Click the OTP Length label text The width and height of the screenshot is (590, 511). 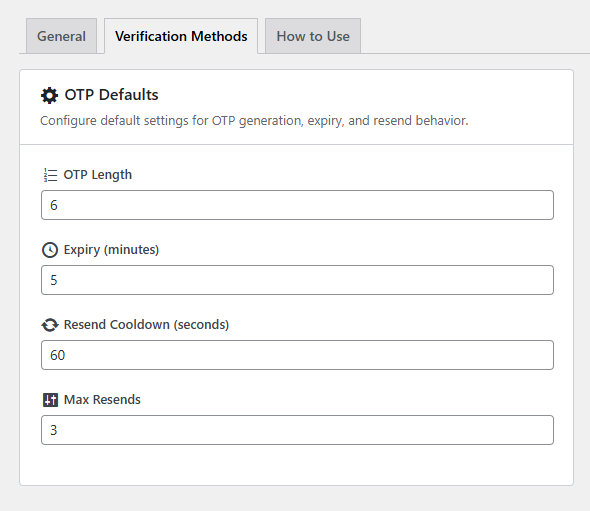[x=98, y=175]
